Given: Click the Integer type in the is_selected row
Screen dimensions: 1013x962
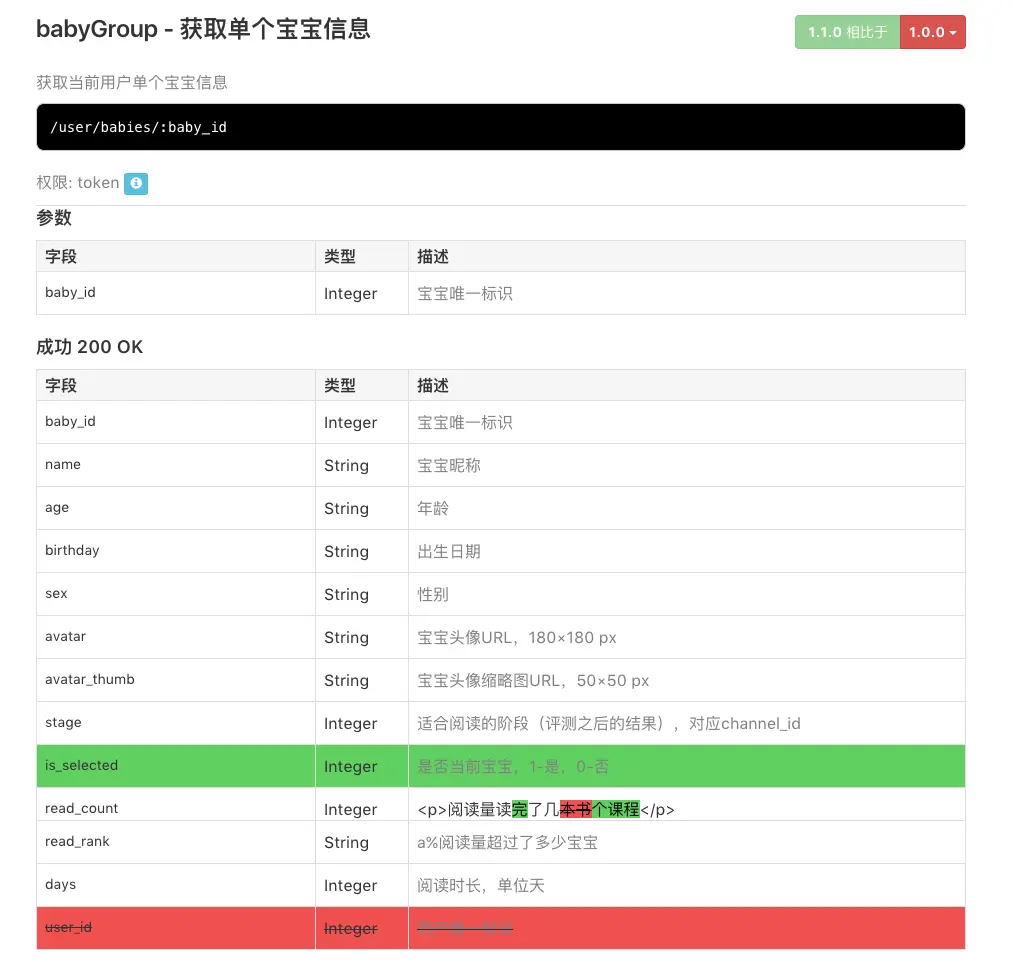Looking at the screenshot, I should pyautogui.click(x=350, y=767).
